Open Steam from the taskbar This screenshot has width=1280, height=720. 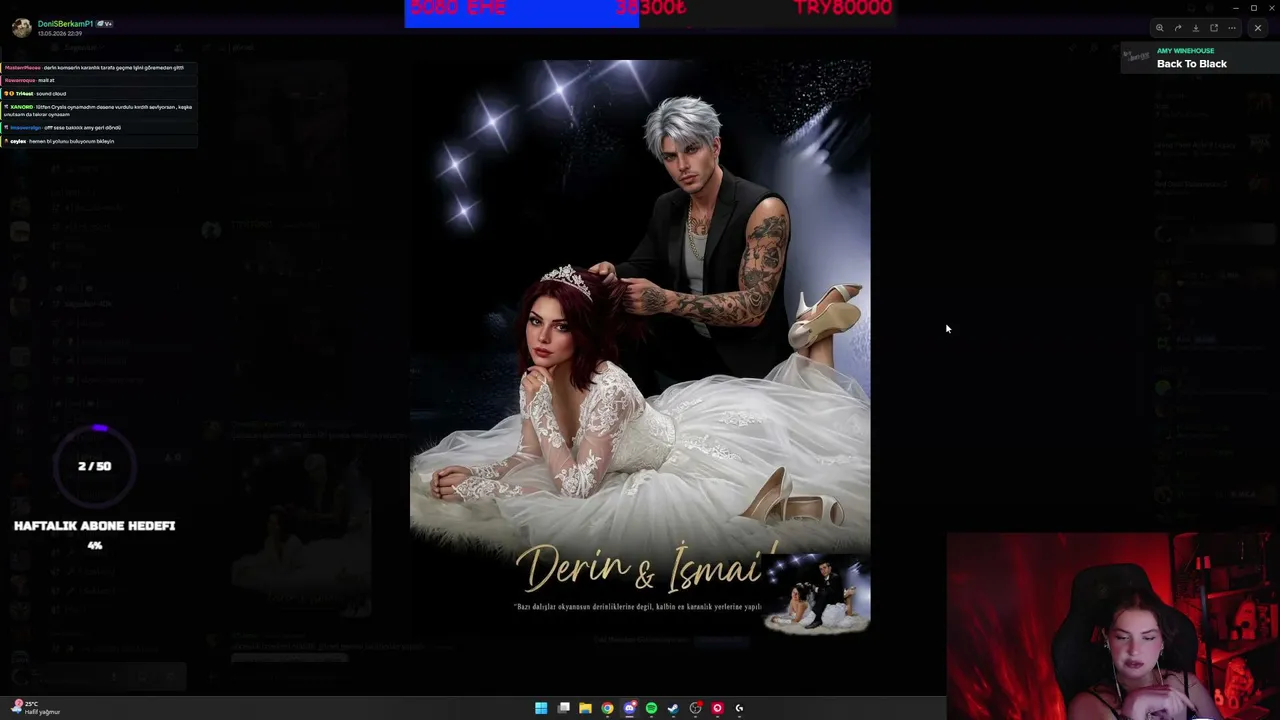click(x=673, y=708)
